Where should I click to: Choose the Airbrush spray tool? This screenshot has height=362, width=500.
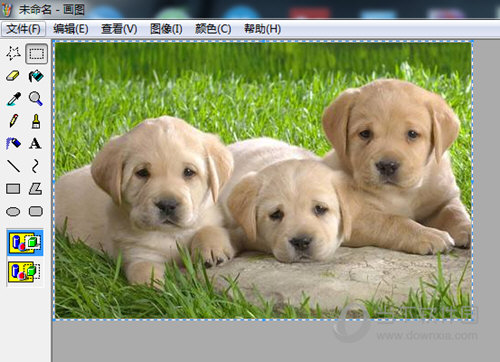pyautogui.click(x=13, y=144)
